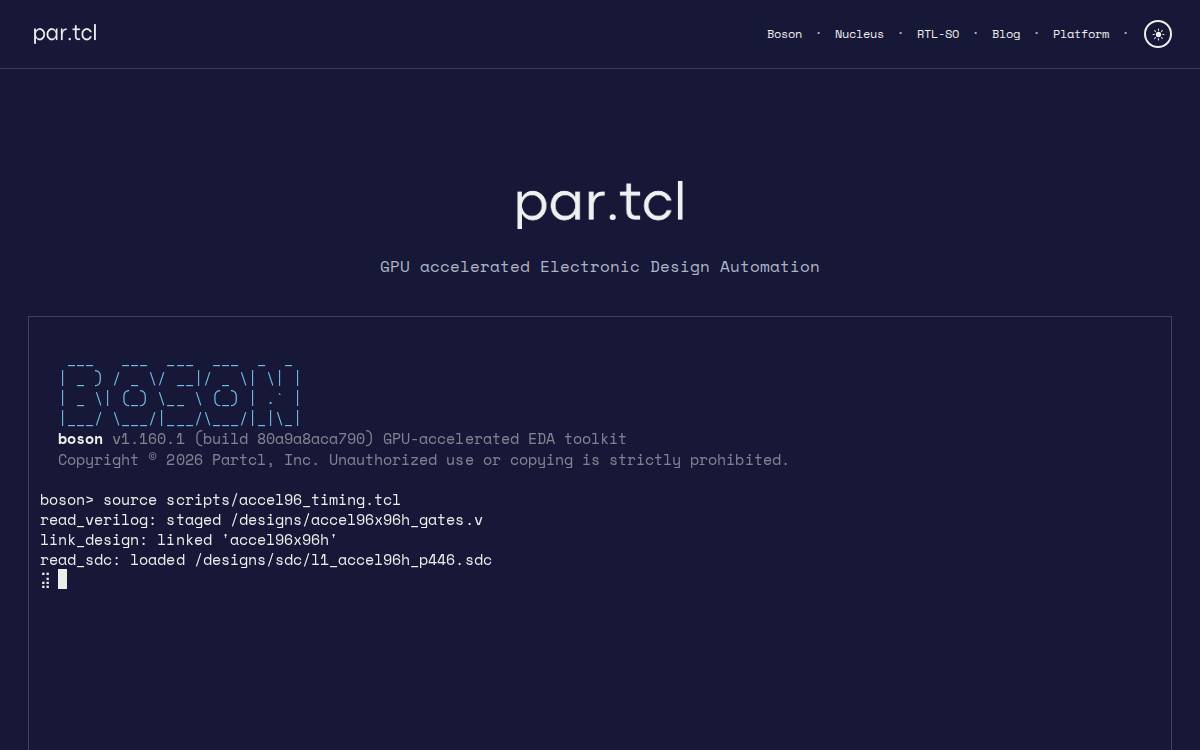Viewport: 1200px width, 750px height.
Task: Toggle the light/dark theme sun icon
Action: pyautogui.click(x=1158, y=34)
